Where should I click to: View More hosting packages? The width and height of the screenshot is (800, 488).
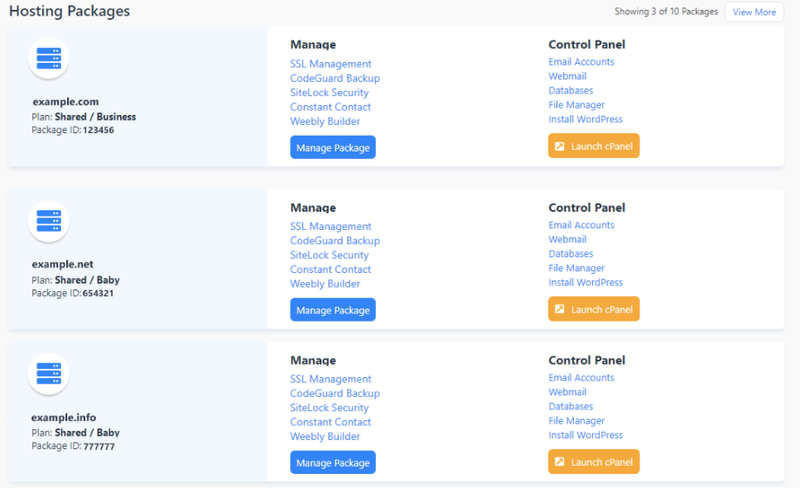pos(754,12)
